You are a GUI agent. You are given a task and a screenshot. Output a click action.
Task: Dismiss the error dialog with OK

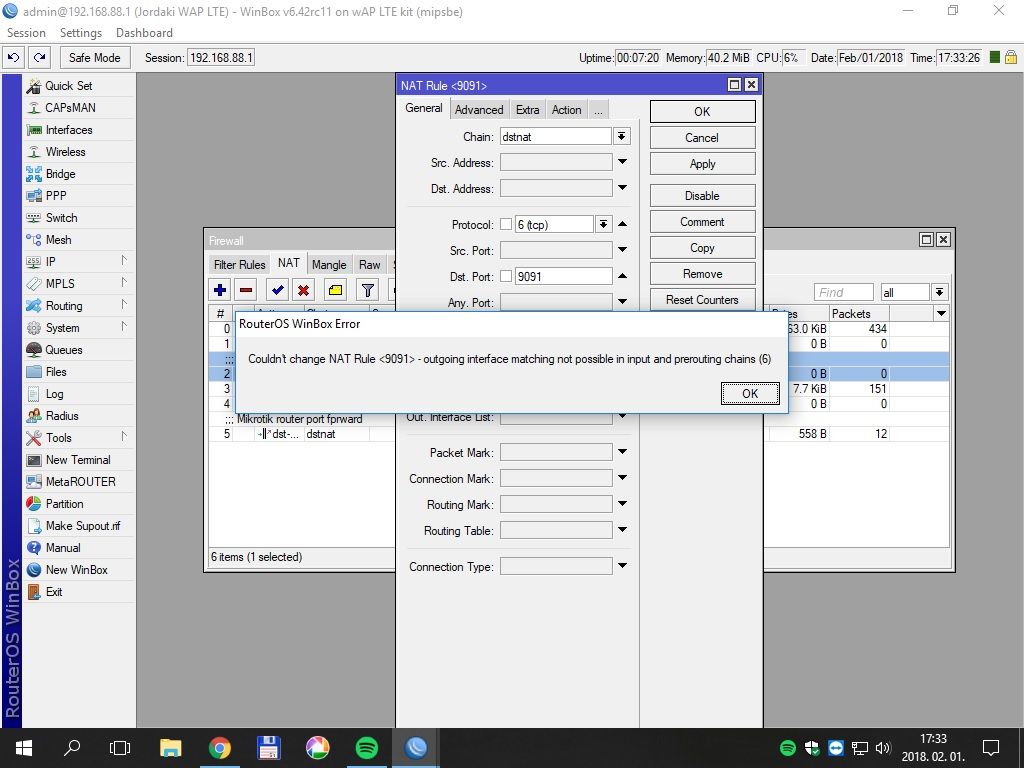click(750, 393)
